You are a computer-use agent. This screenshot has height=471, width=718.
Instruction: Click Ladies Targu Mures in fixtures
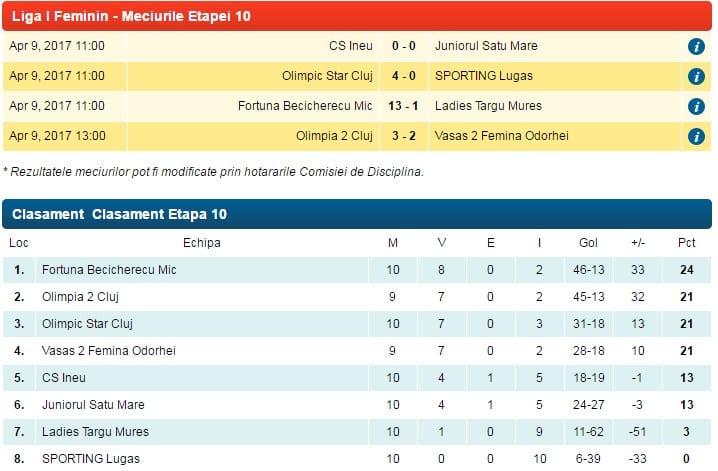coord(488,106)
